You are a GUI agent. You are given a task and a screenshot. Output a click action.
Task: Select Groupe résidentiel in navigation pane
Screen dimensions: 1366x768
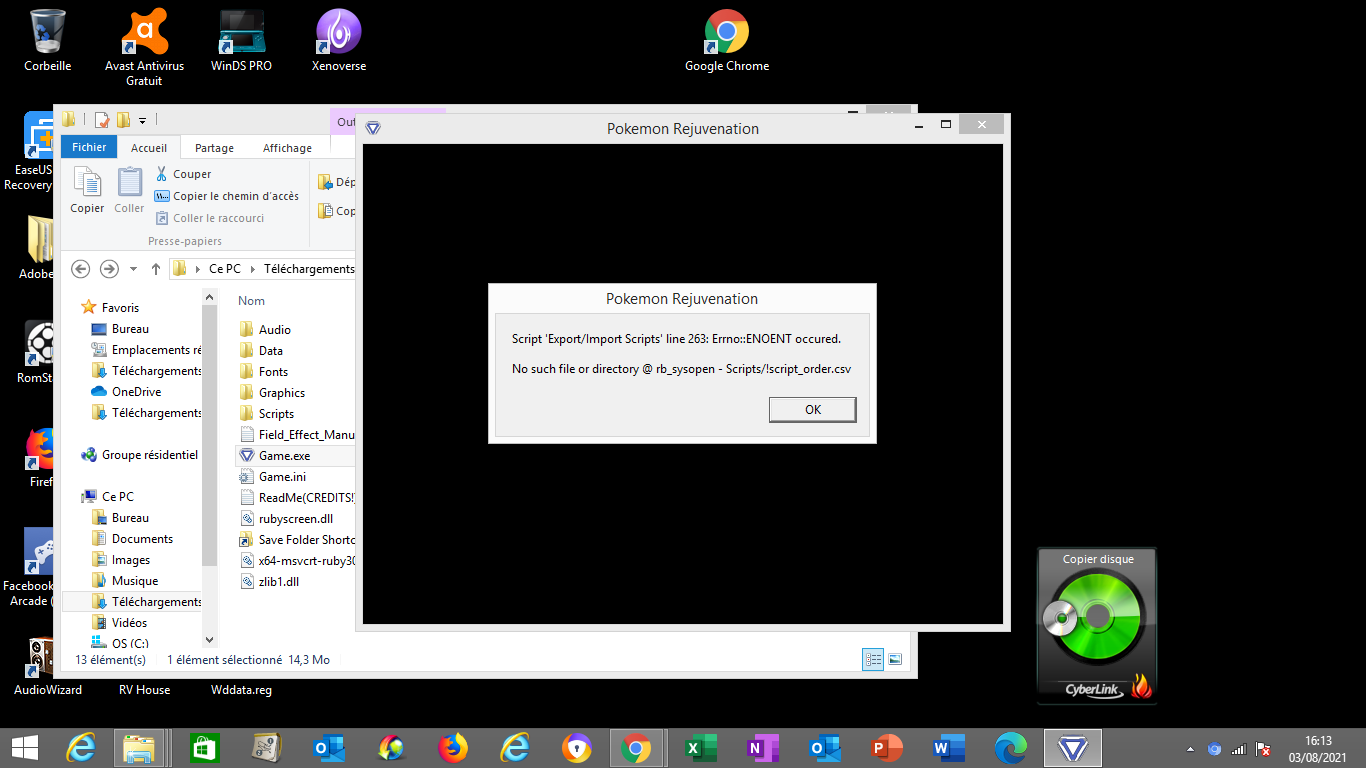[139, 455]
